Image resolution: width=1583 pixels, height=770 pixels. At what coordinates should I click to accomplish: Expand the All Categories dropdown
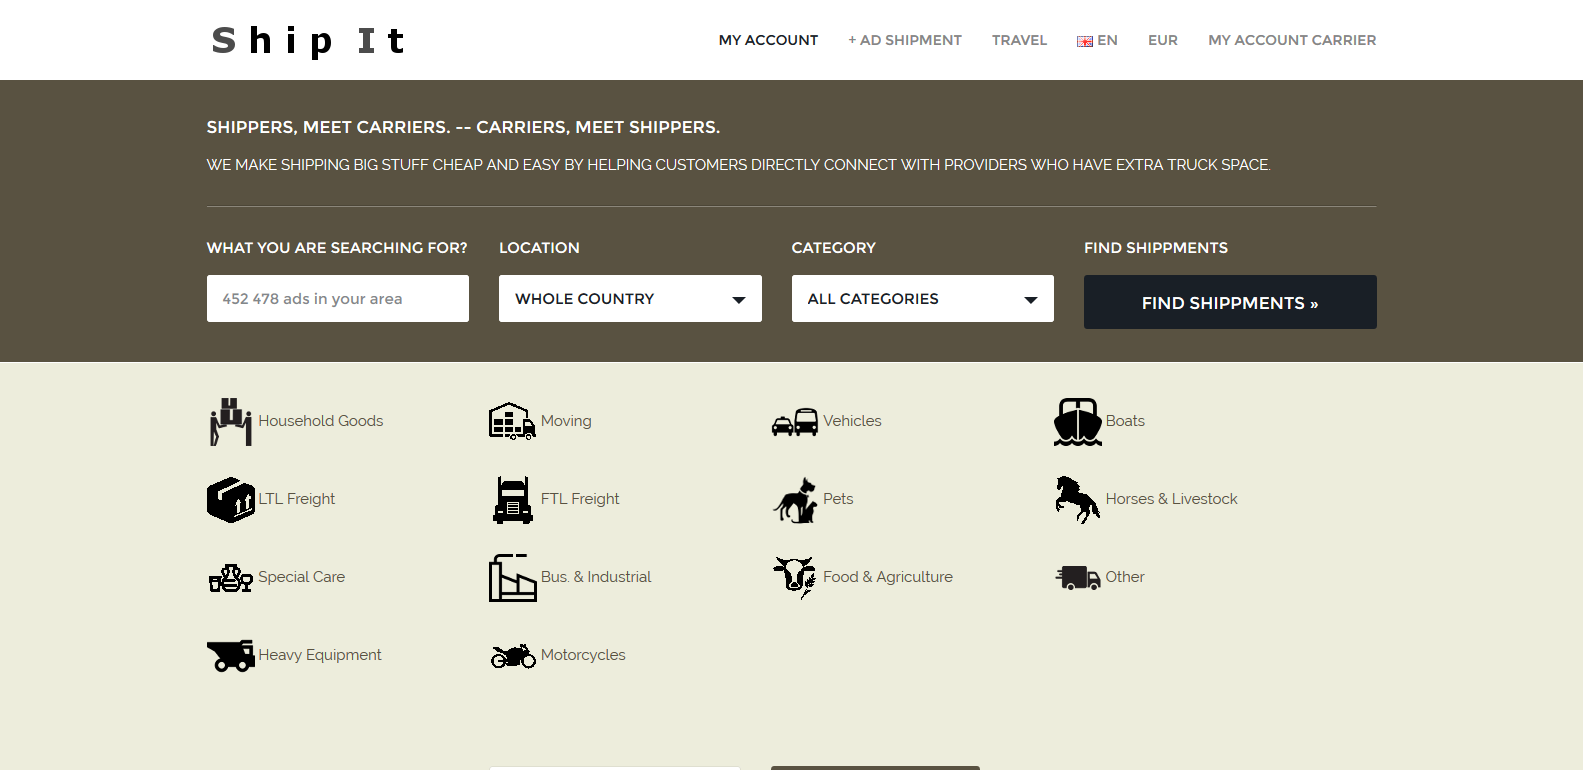point(922,299)
